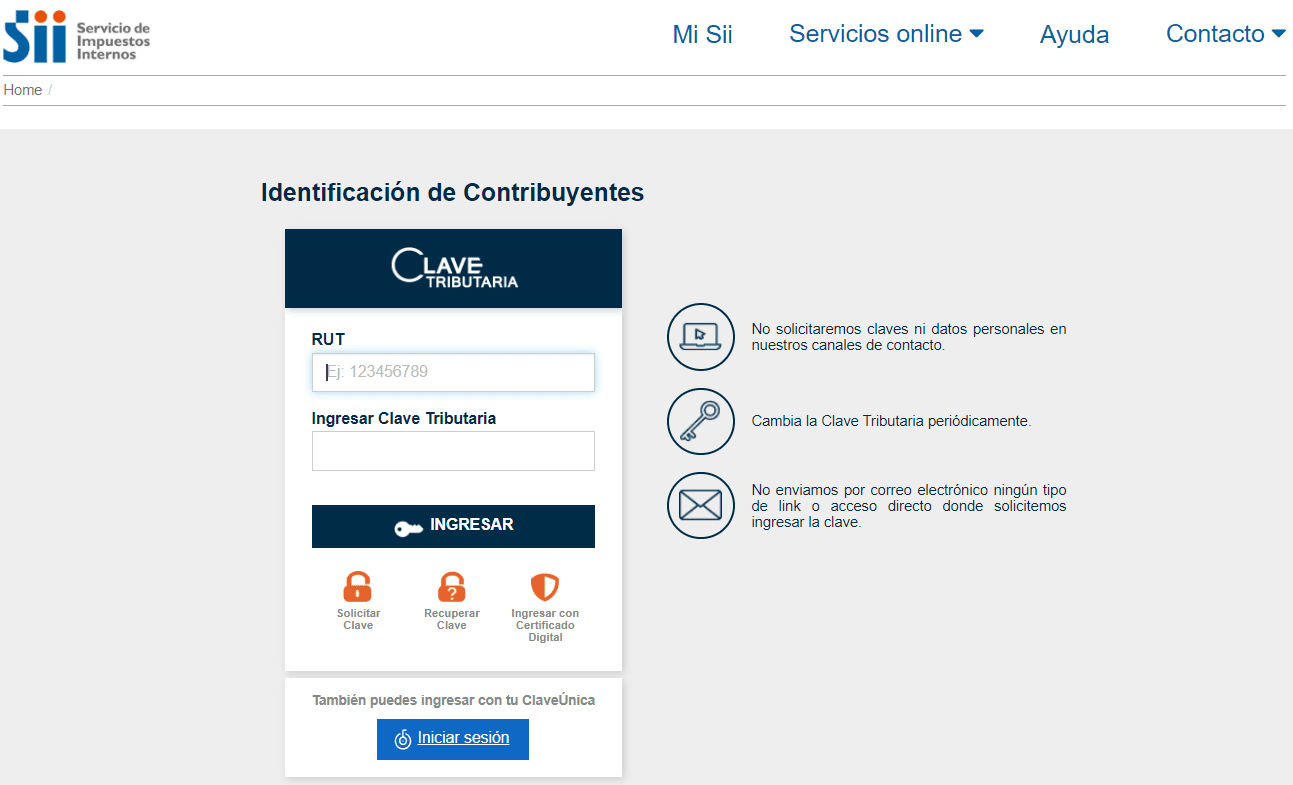1293x785 pixels.
Task: Click the text 'No enviamos por correo electrónico ningún tipo'
Action: click(x=909, y=490)
